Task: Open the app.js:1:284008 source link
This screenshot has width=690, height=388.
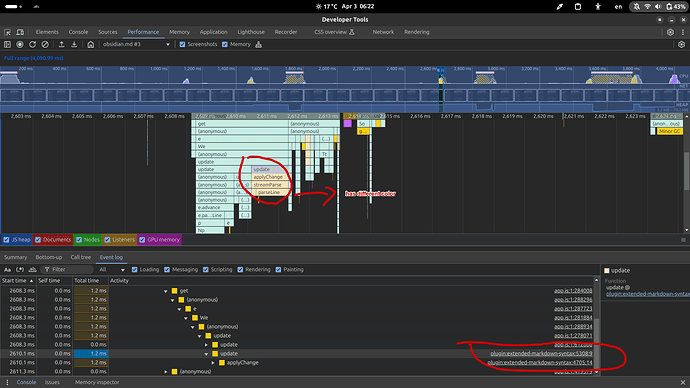Action: point(573,291)
